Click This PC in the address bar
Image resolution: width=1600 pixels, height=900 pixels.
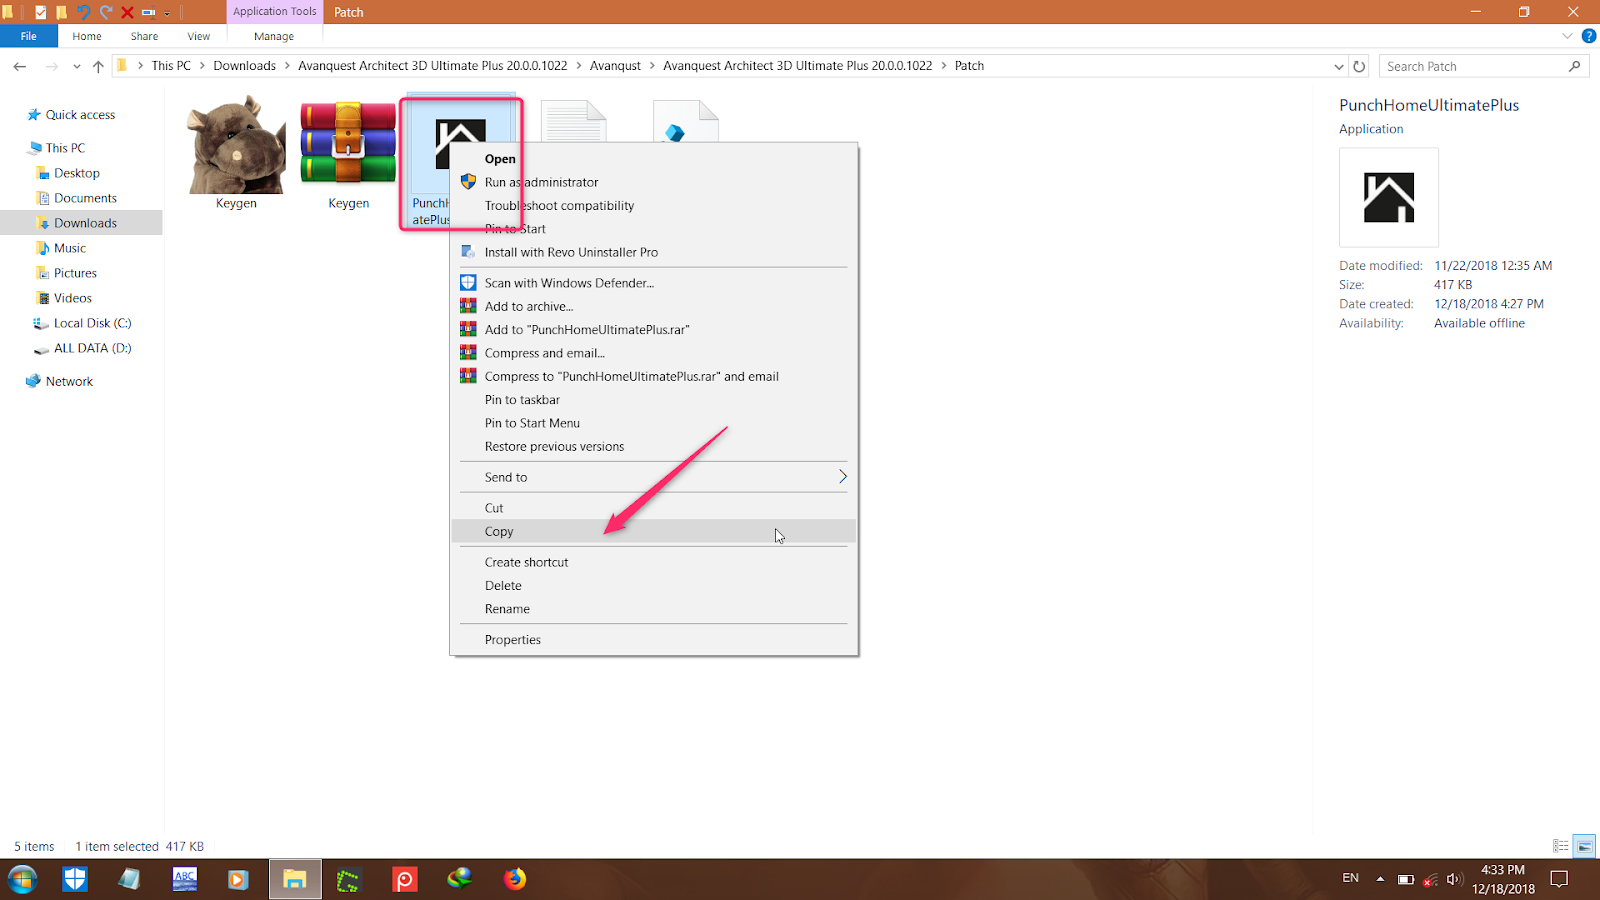[171, 66]
